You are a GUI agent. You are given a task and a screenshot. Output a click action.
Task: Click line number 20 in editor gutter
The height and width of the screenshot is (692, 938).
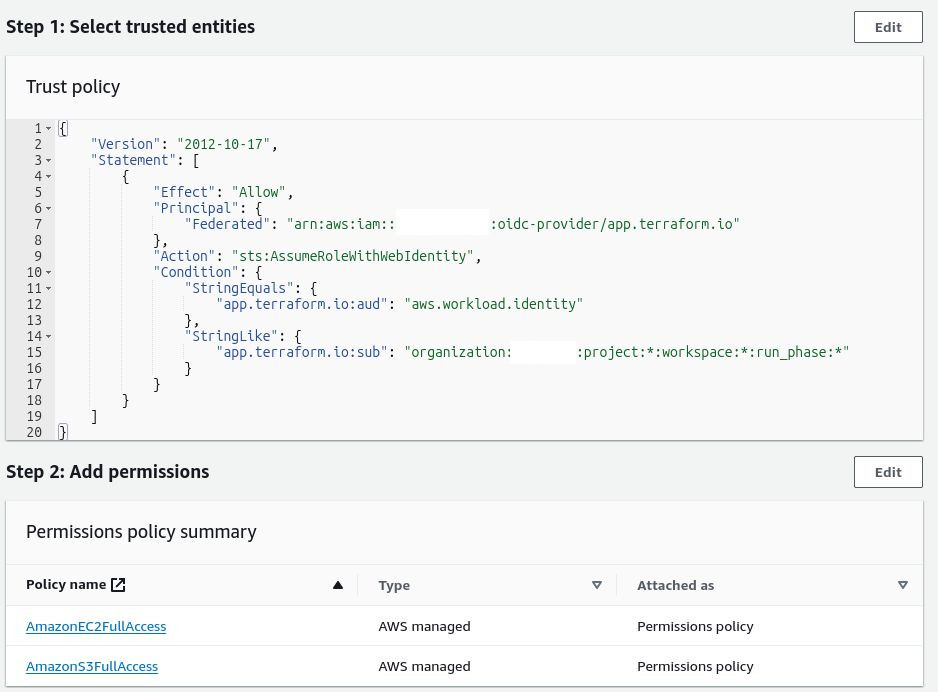34,432
